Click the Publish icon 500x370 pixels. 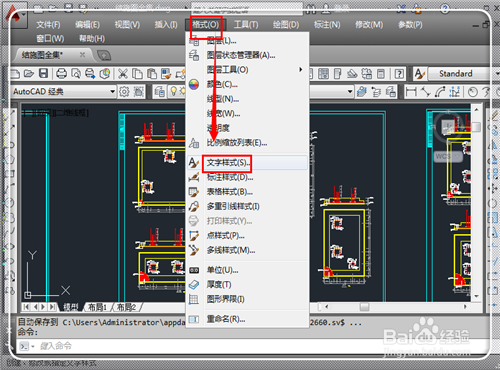[x=90, y=73]
